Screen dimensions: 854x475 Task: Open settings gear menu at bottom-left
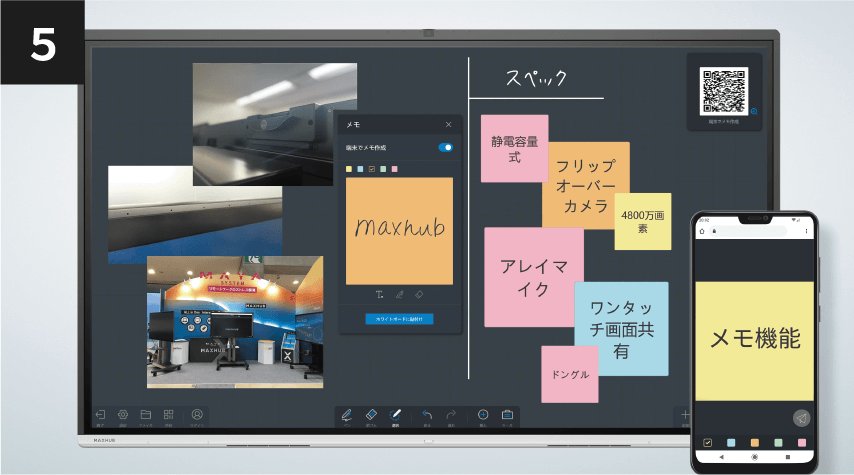[123, 415]
